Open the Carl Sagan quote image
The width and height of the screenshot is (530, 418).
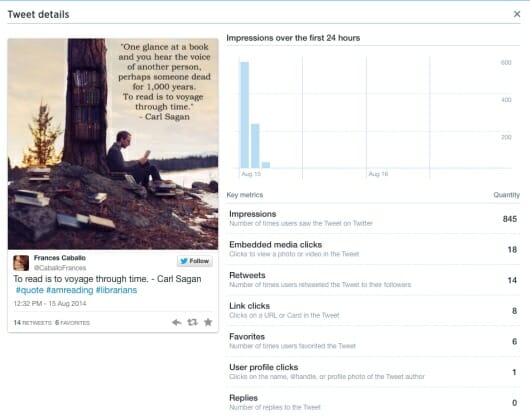(x=113, y=144)
